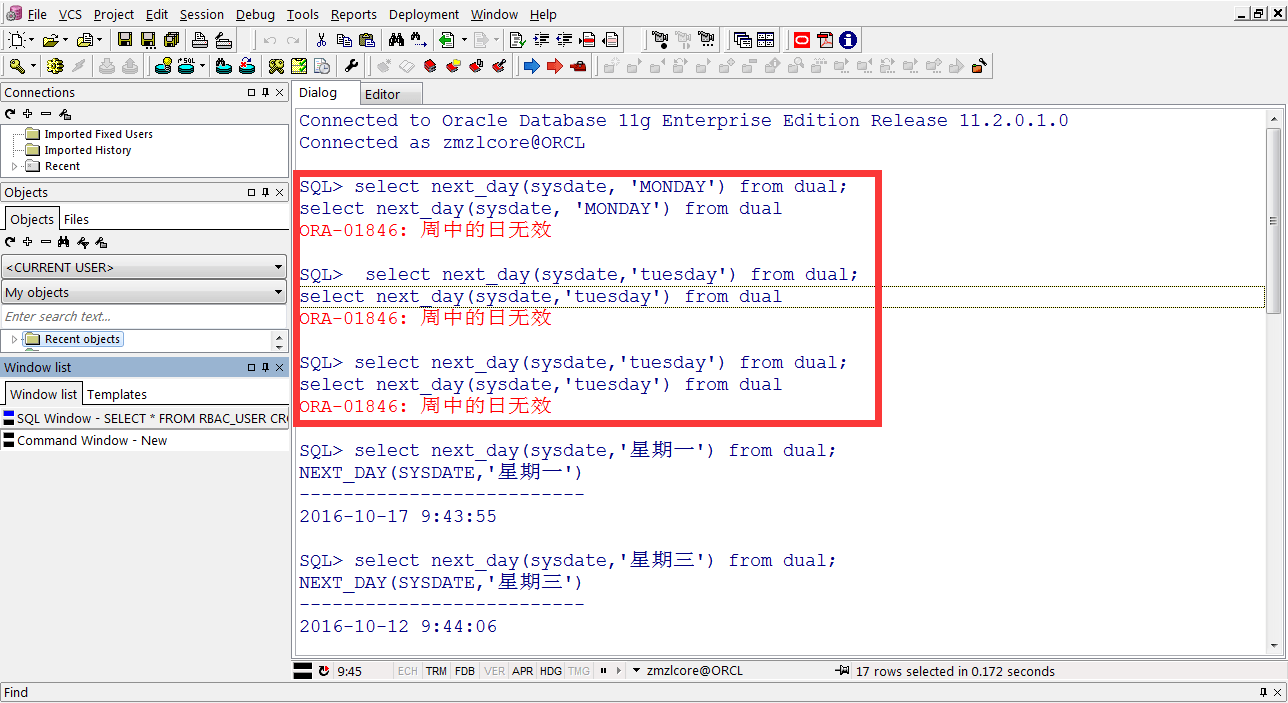Click the blue right arrow icon

pyautogui.click(x=532, y=66)
